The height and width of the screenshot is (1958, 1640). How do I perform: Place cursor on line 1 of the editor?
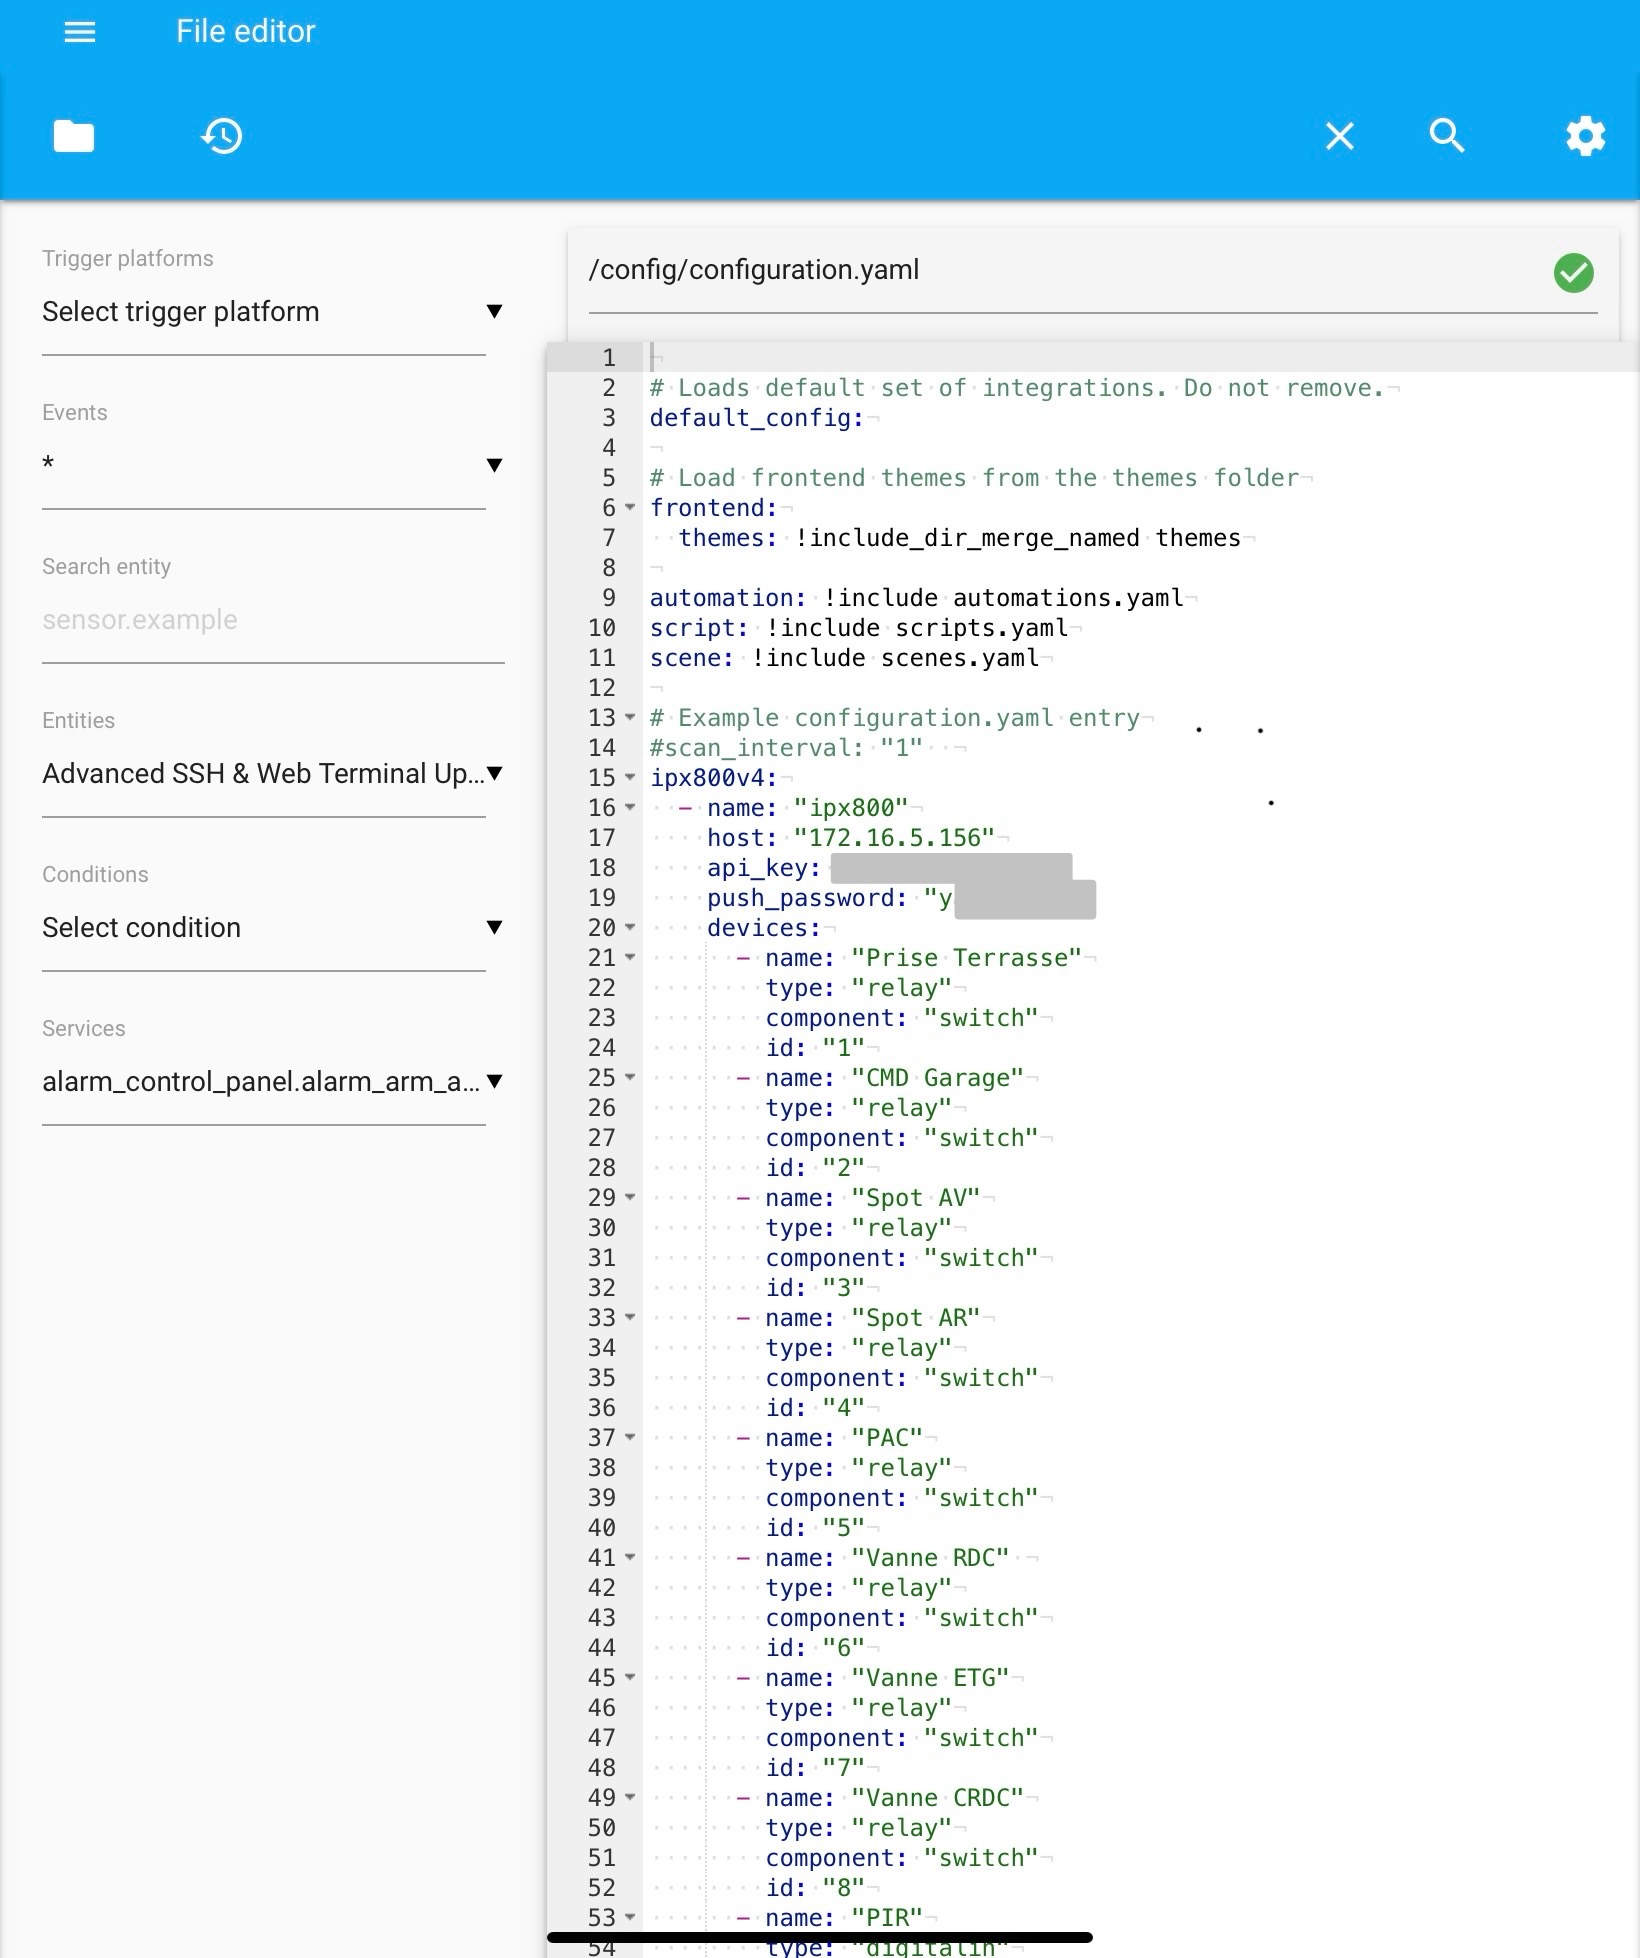pyautogui.click(x=900, y=357)
